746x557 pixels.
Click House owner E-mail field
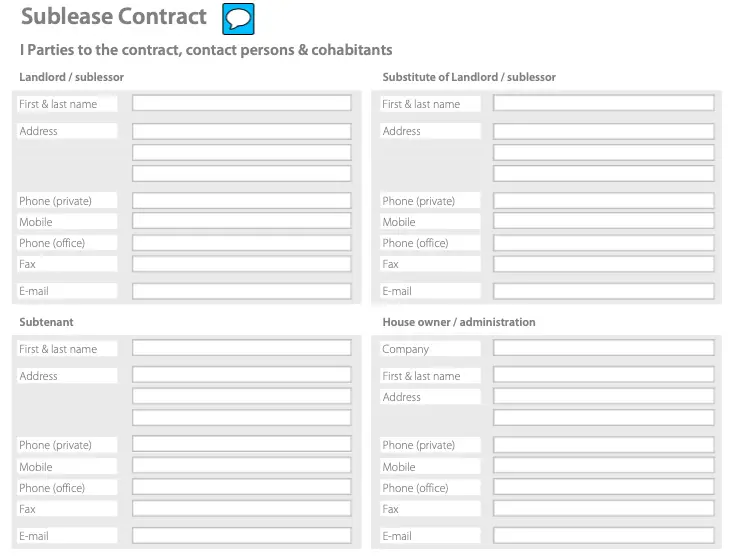(x=604, y=536)
